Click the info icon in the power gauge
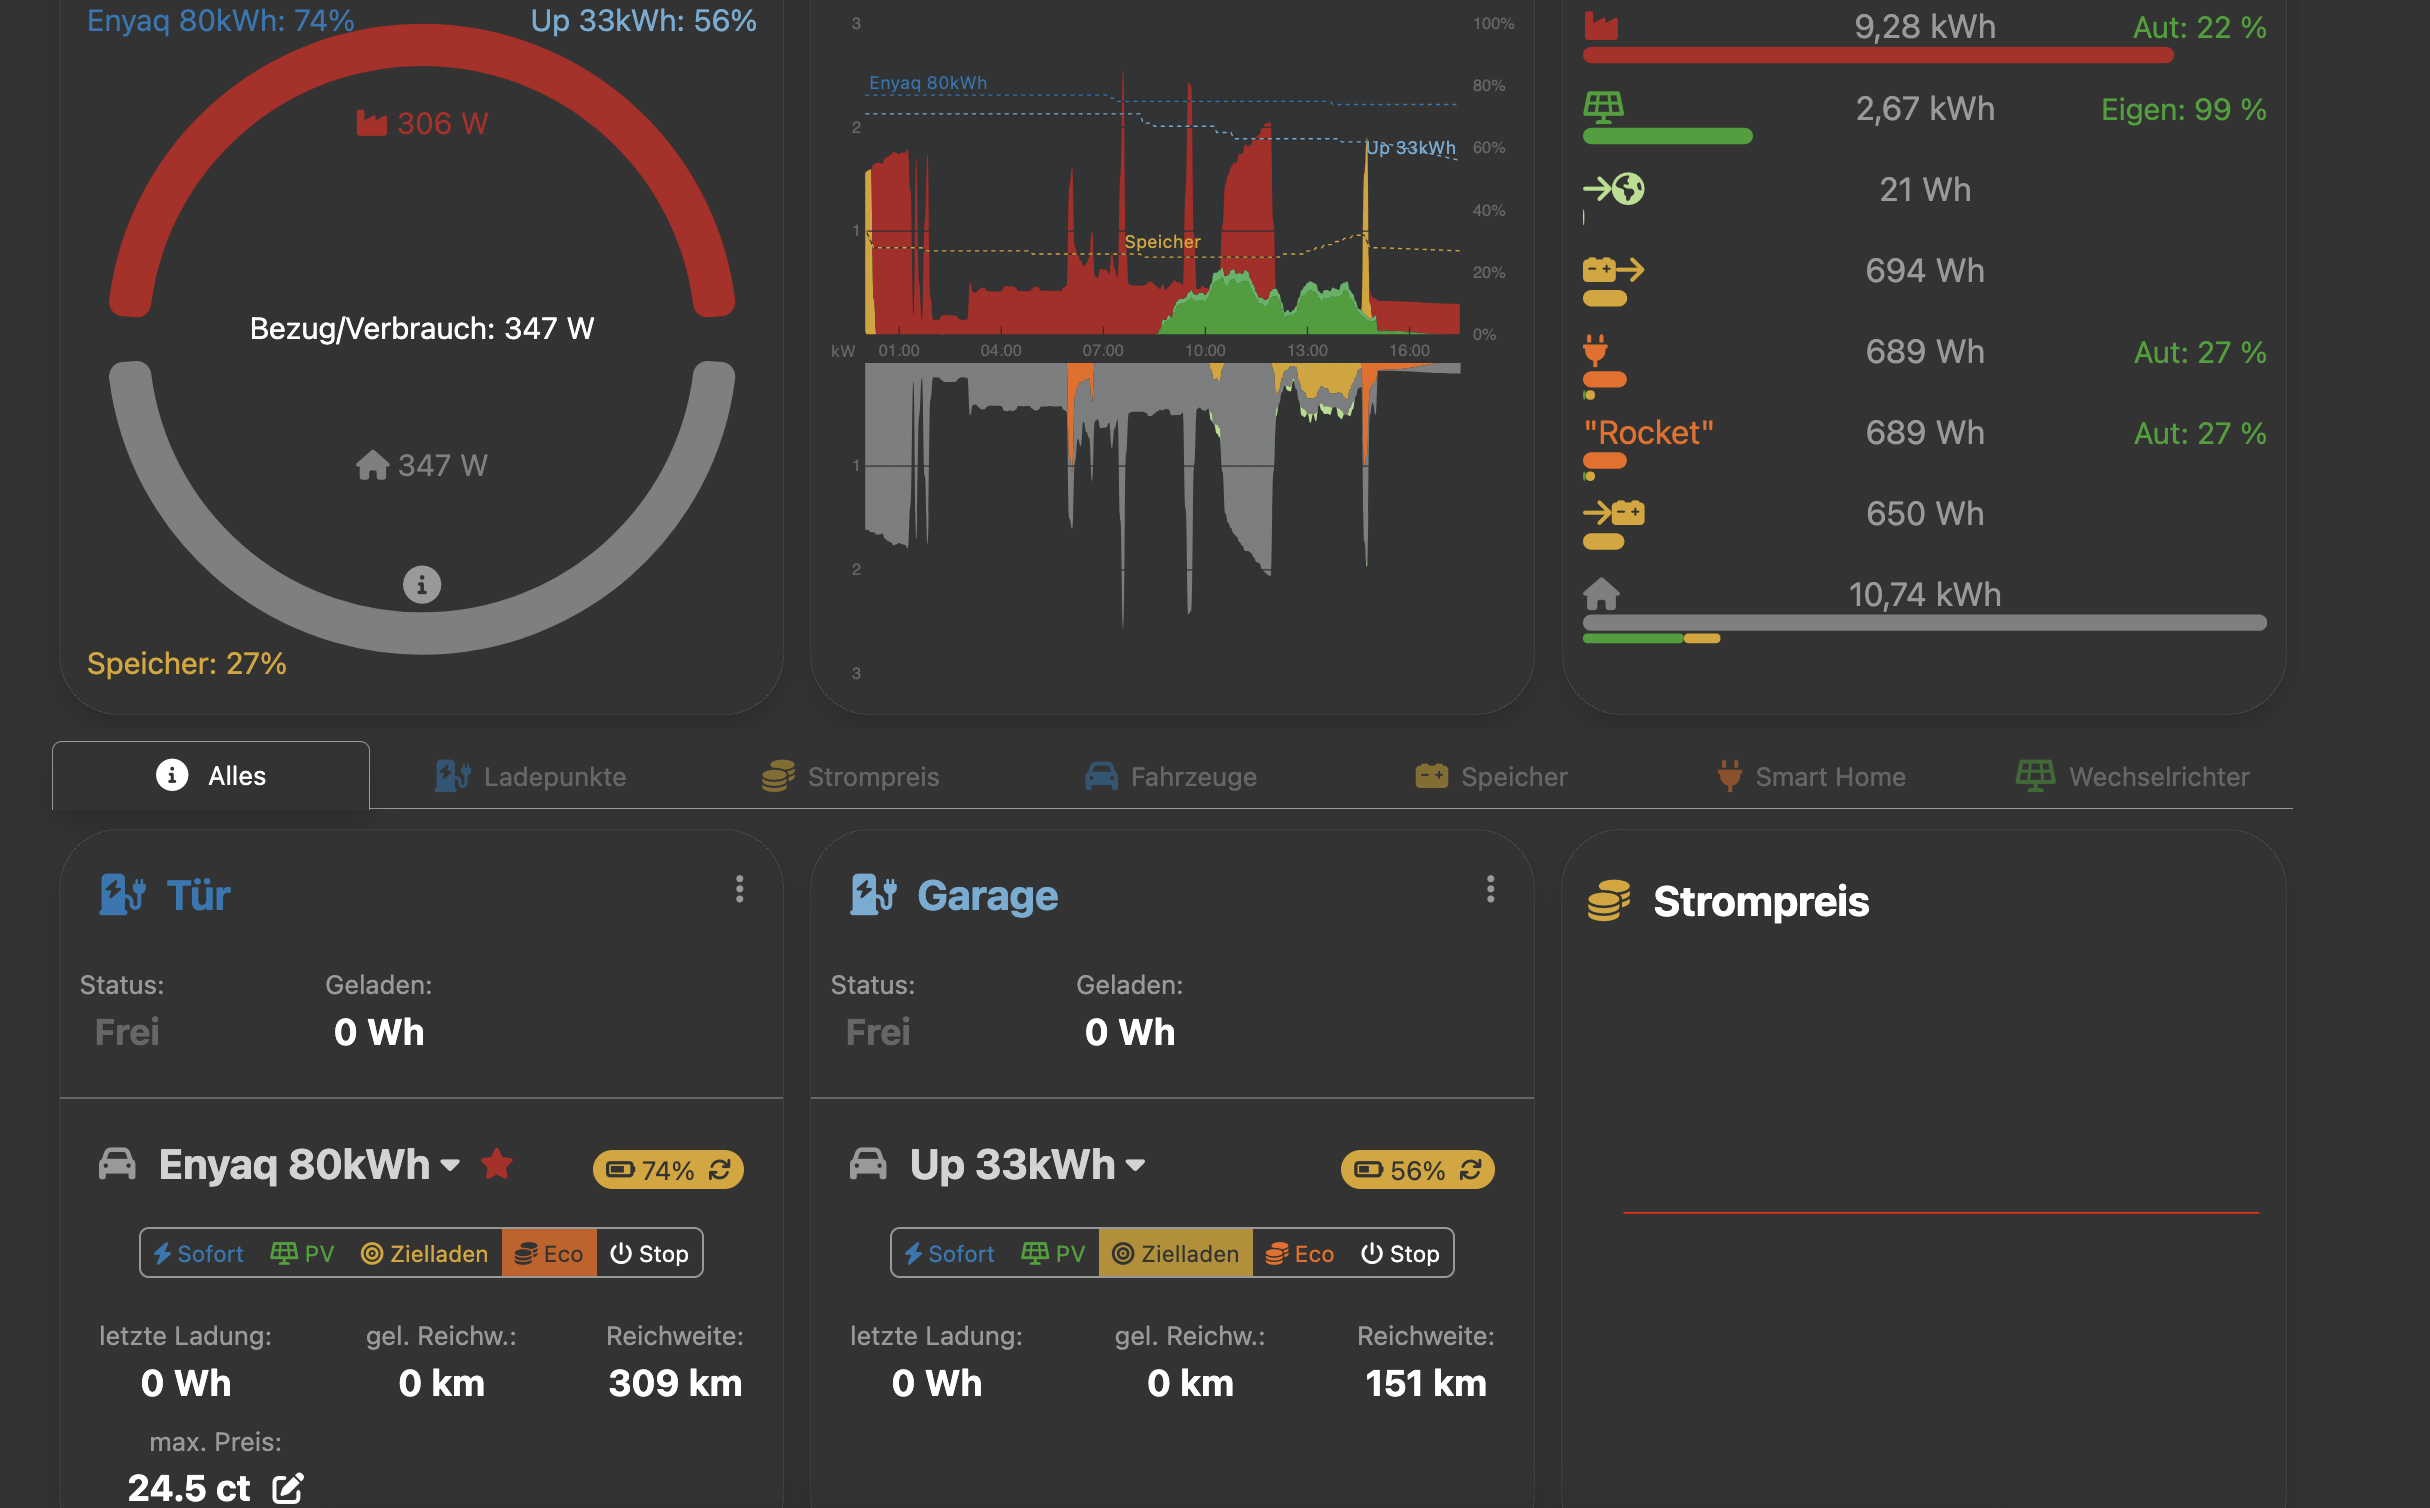2430x1508 pixels. point(421,585)
